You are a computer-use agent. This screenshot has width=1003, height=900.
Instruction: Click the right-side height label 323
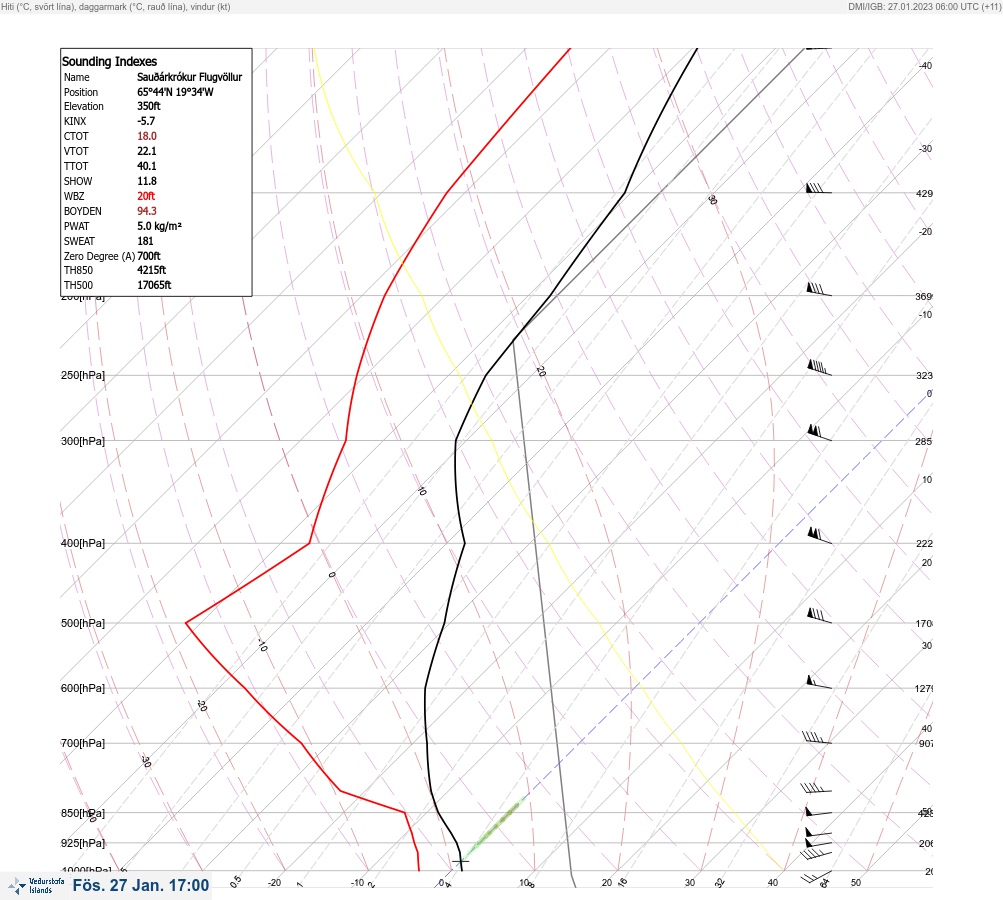pos(924,375)
